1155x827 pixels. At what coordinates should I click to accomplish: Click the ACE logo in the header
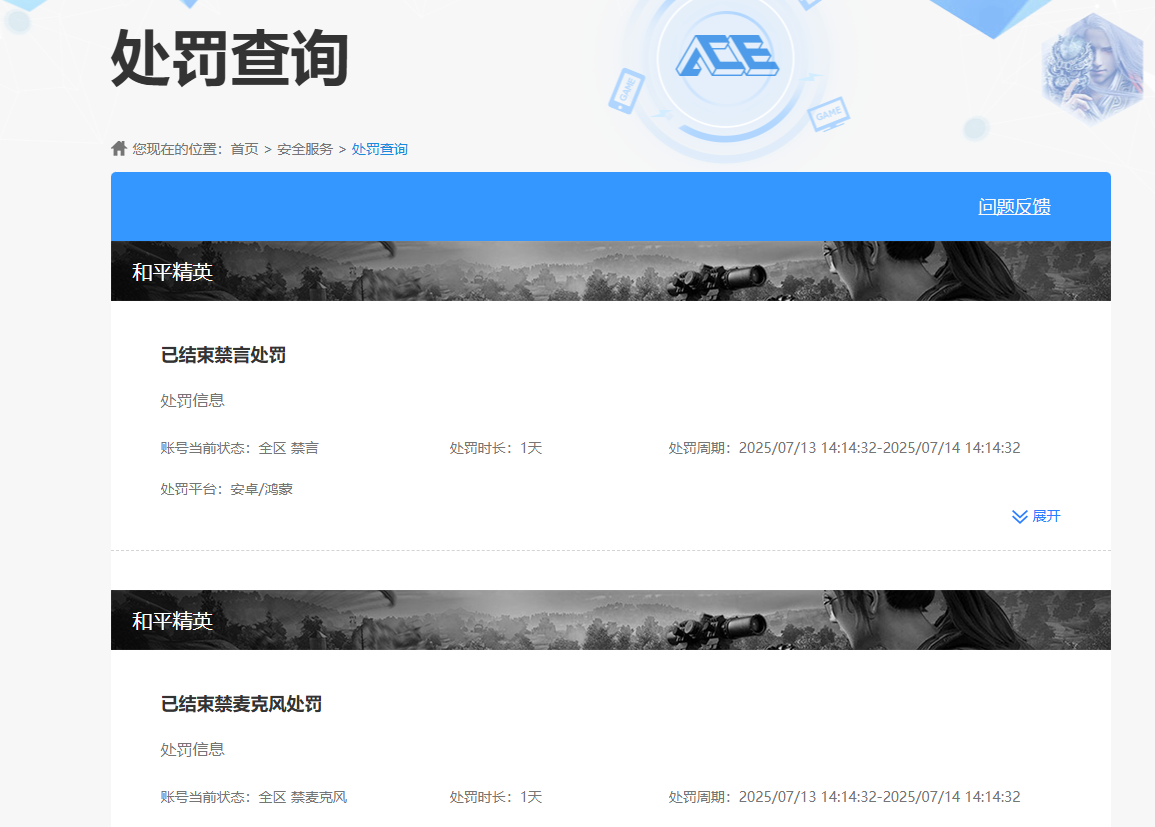click(727, 56)
